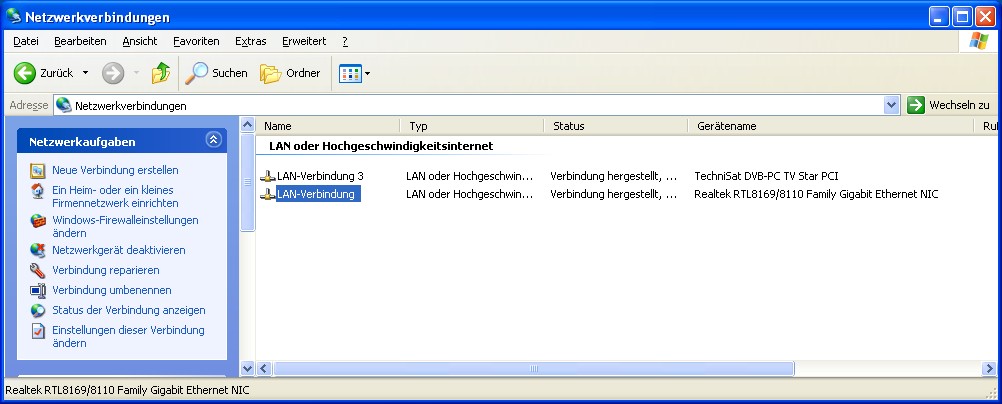Viewport: 1002px width, 404px height.
Task: Open the Zurück history dropdown arrow
Action: pos(85,73)
